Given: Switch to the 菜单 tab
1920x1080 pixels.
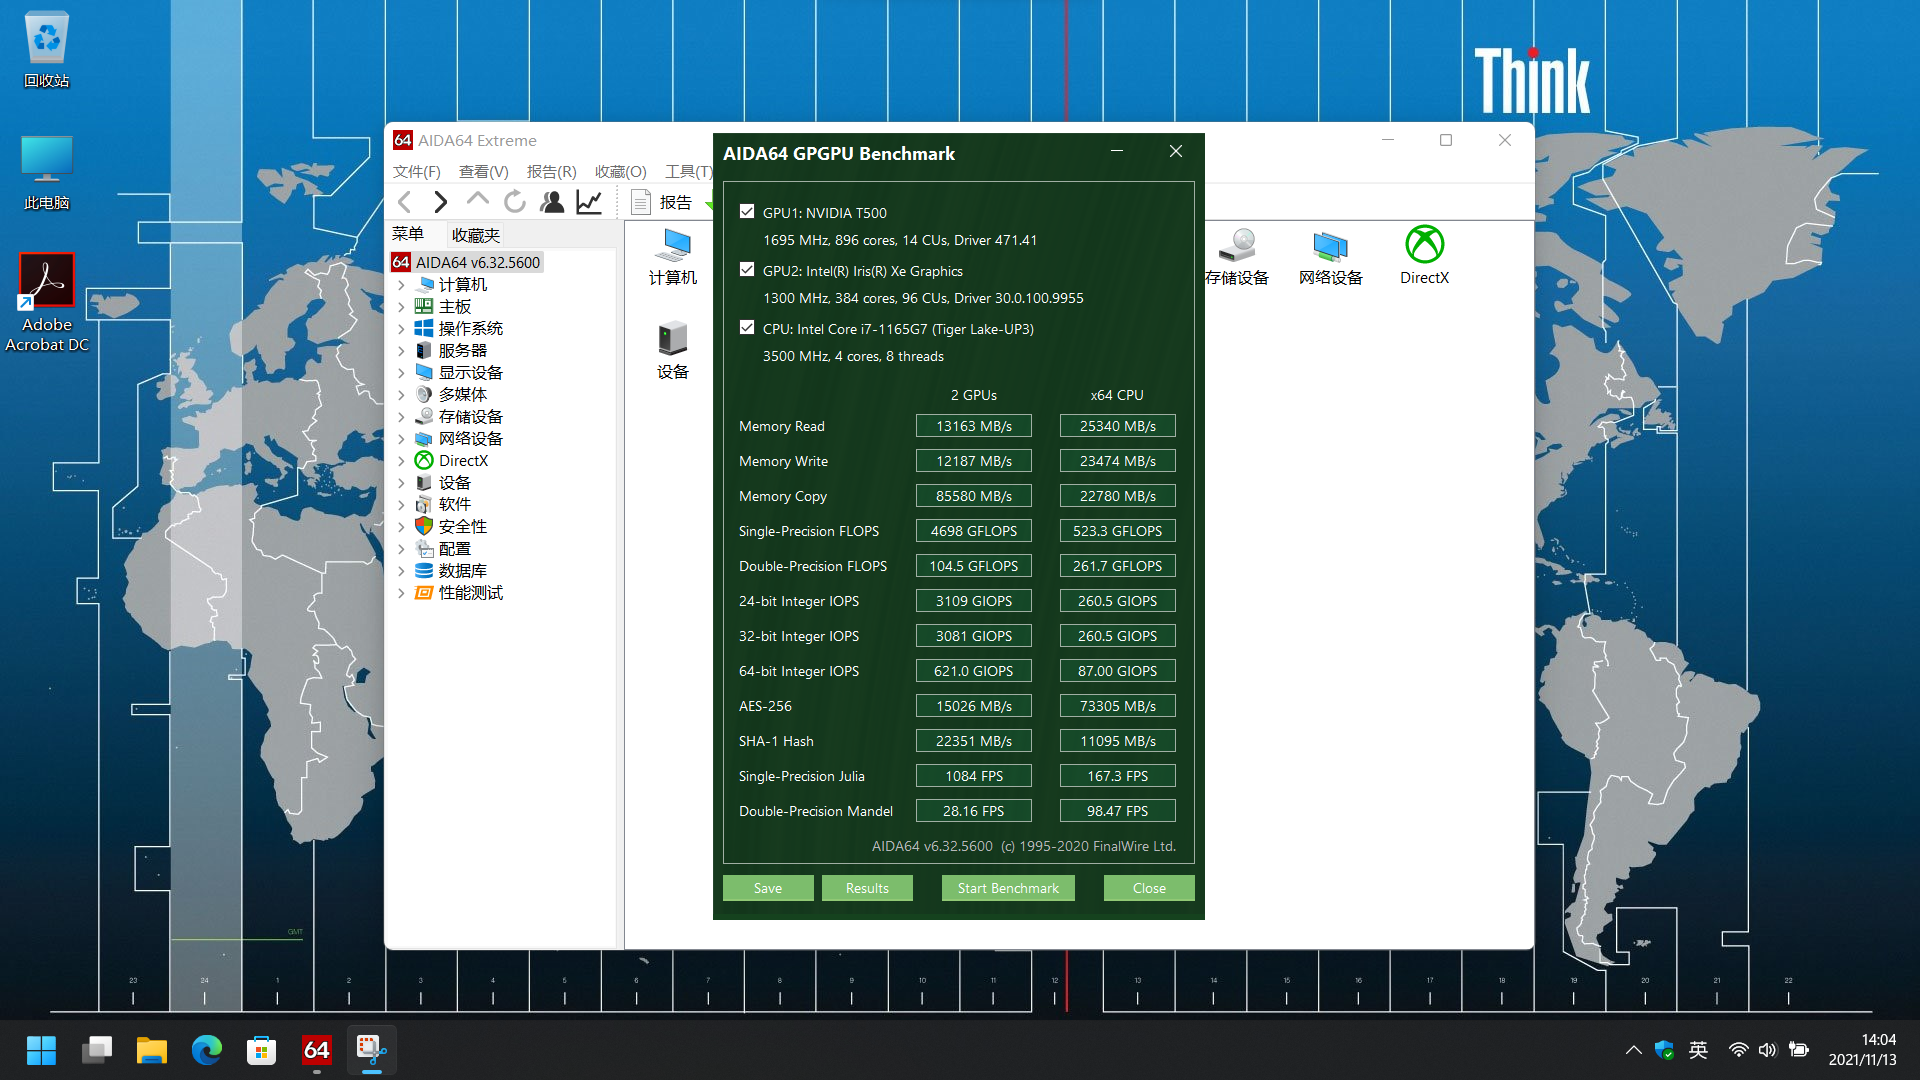Looking at the screenshot, I should pyautogui.click(x=408, y=234).
